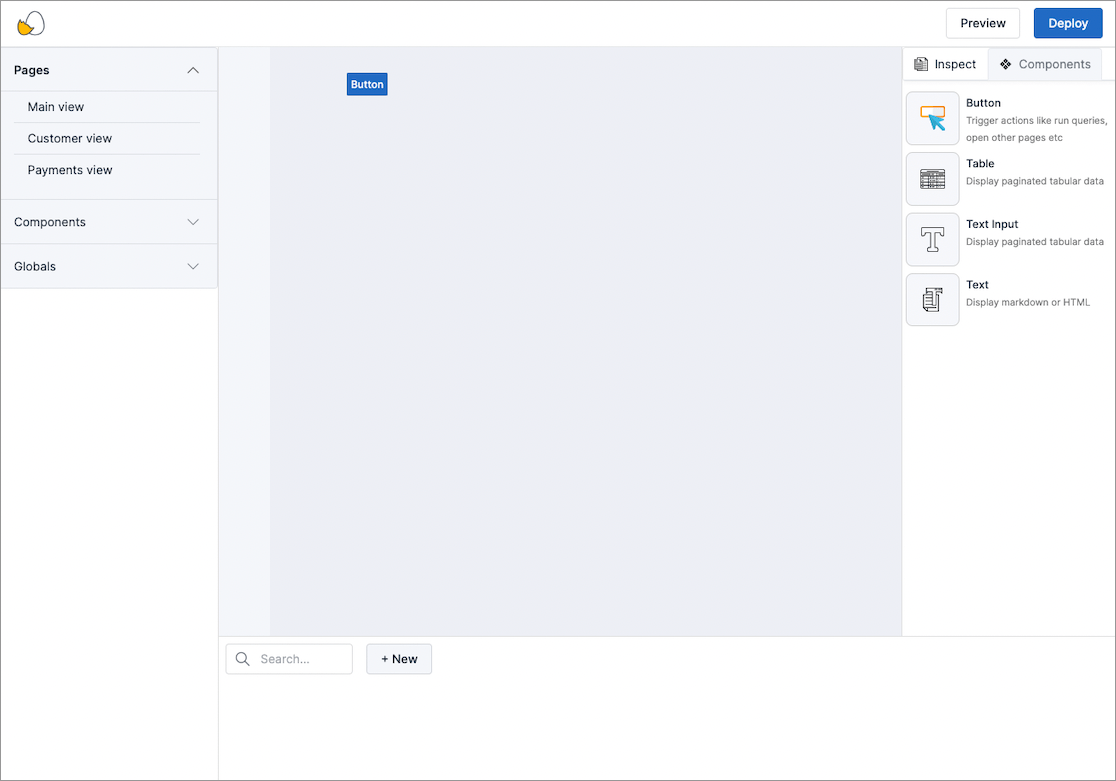
Task: Click the Components tab diamond icon
Action: point(1005,64)
